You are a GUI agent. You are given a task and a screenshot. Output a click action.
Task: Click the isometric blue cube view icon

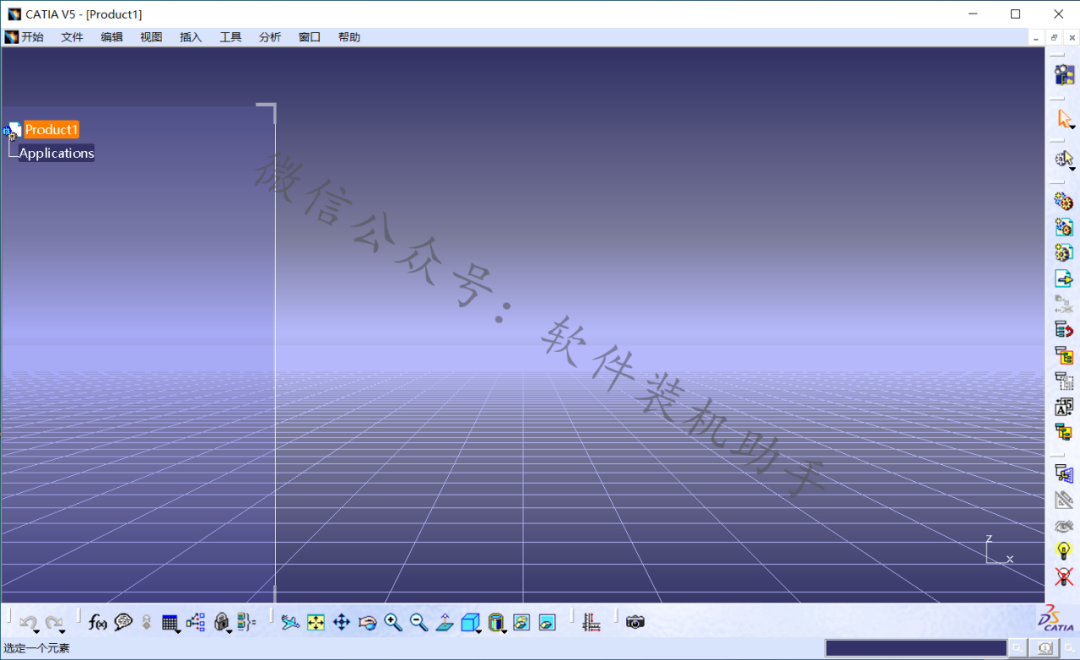[470, 623]
